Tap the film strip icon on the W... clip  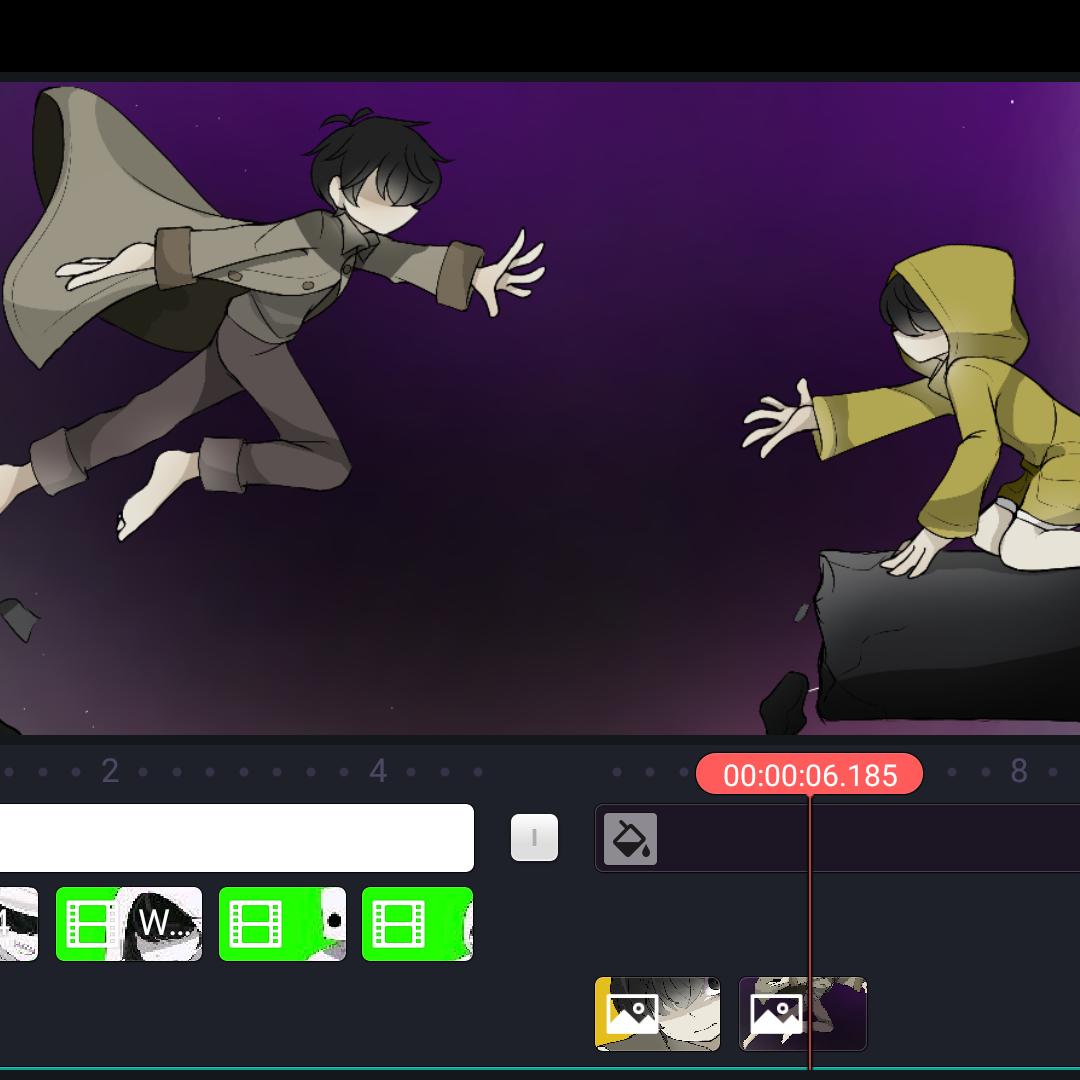[x=90, y=924]
